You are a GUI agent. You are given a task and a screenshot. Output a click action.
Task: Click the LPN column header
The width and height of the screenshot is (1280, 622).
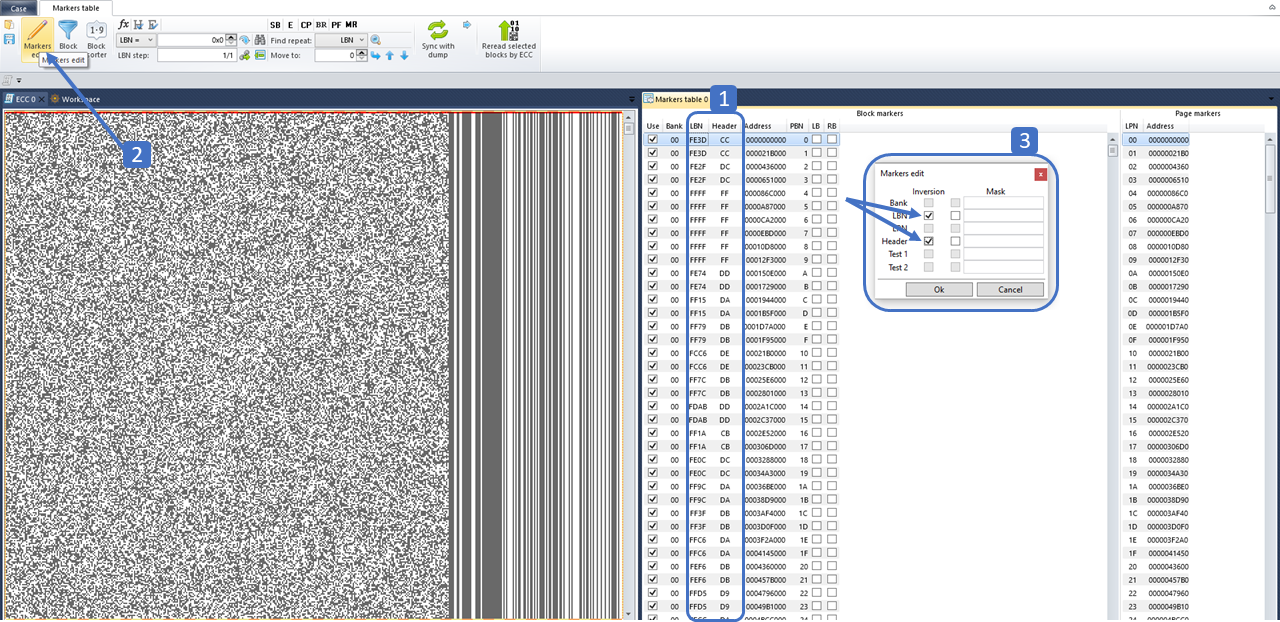click(1131, 126)
